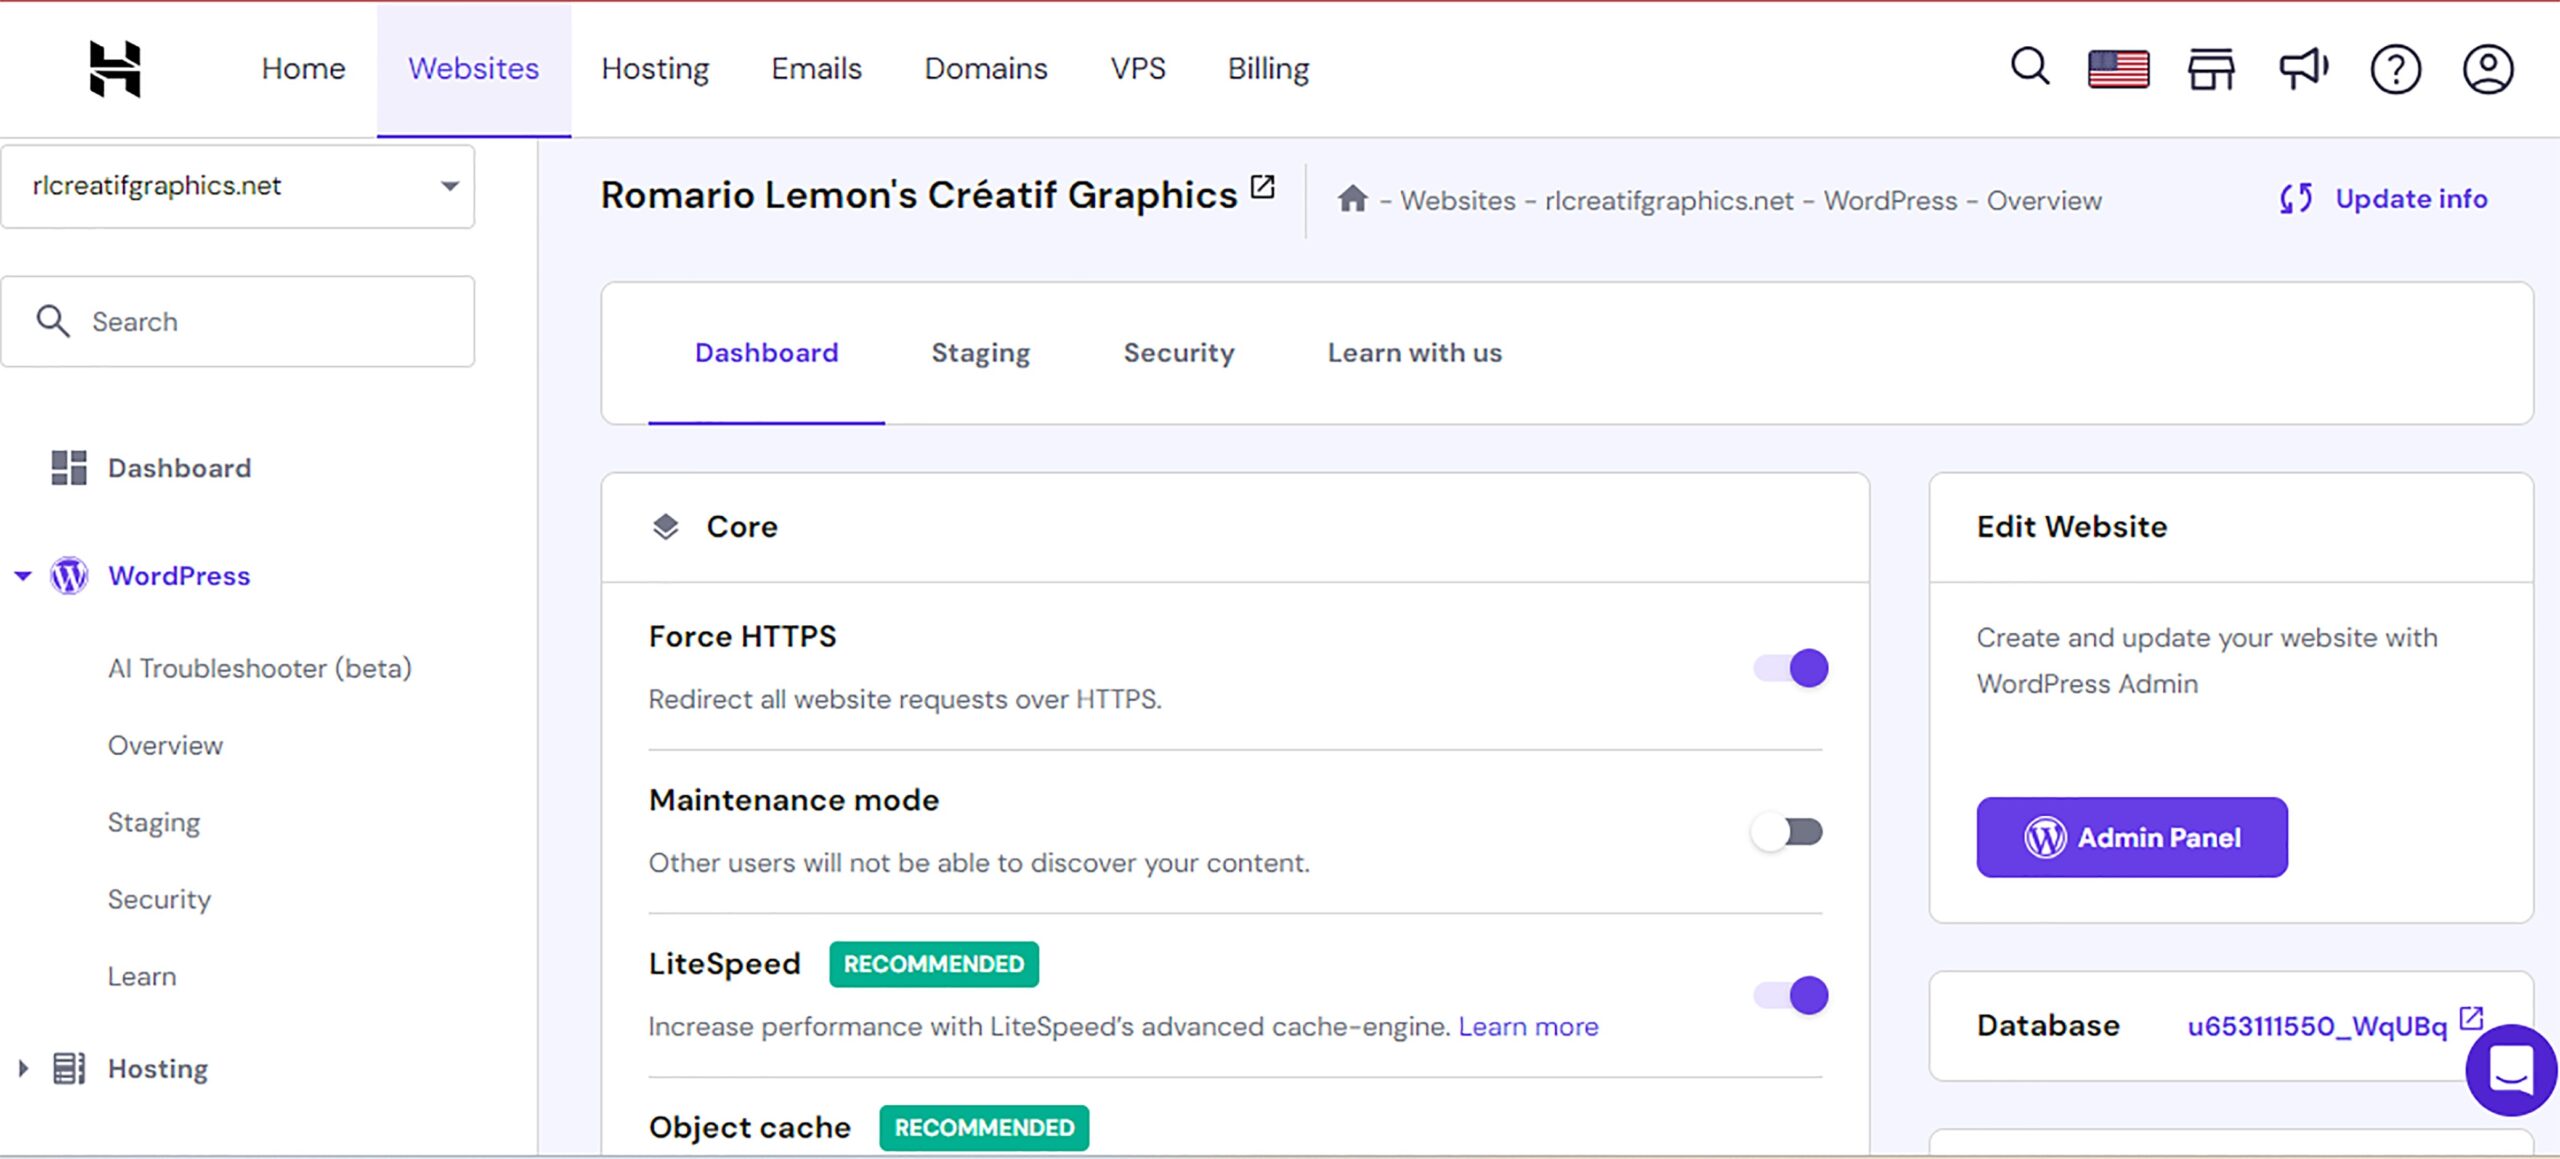
Task: Switch to the Staging tab
Action: [x=980, y=352]
